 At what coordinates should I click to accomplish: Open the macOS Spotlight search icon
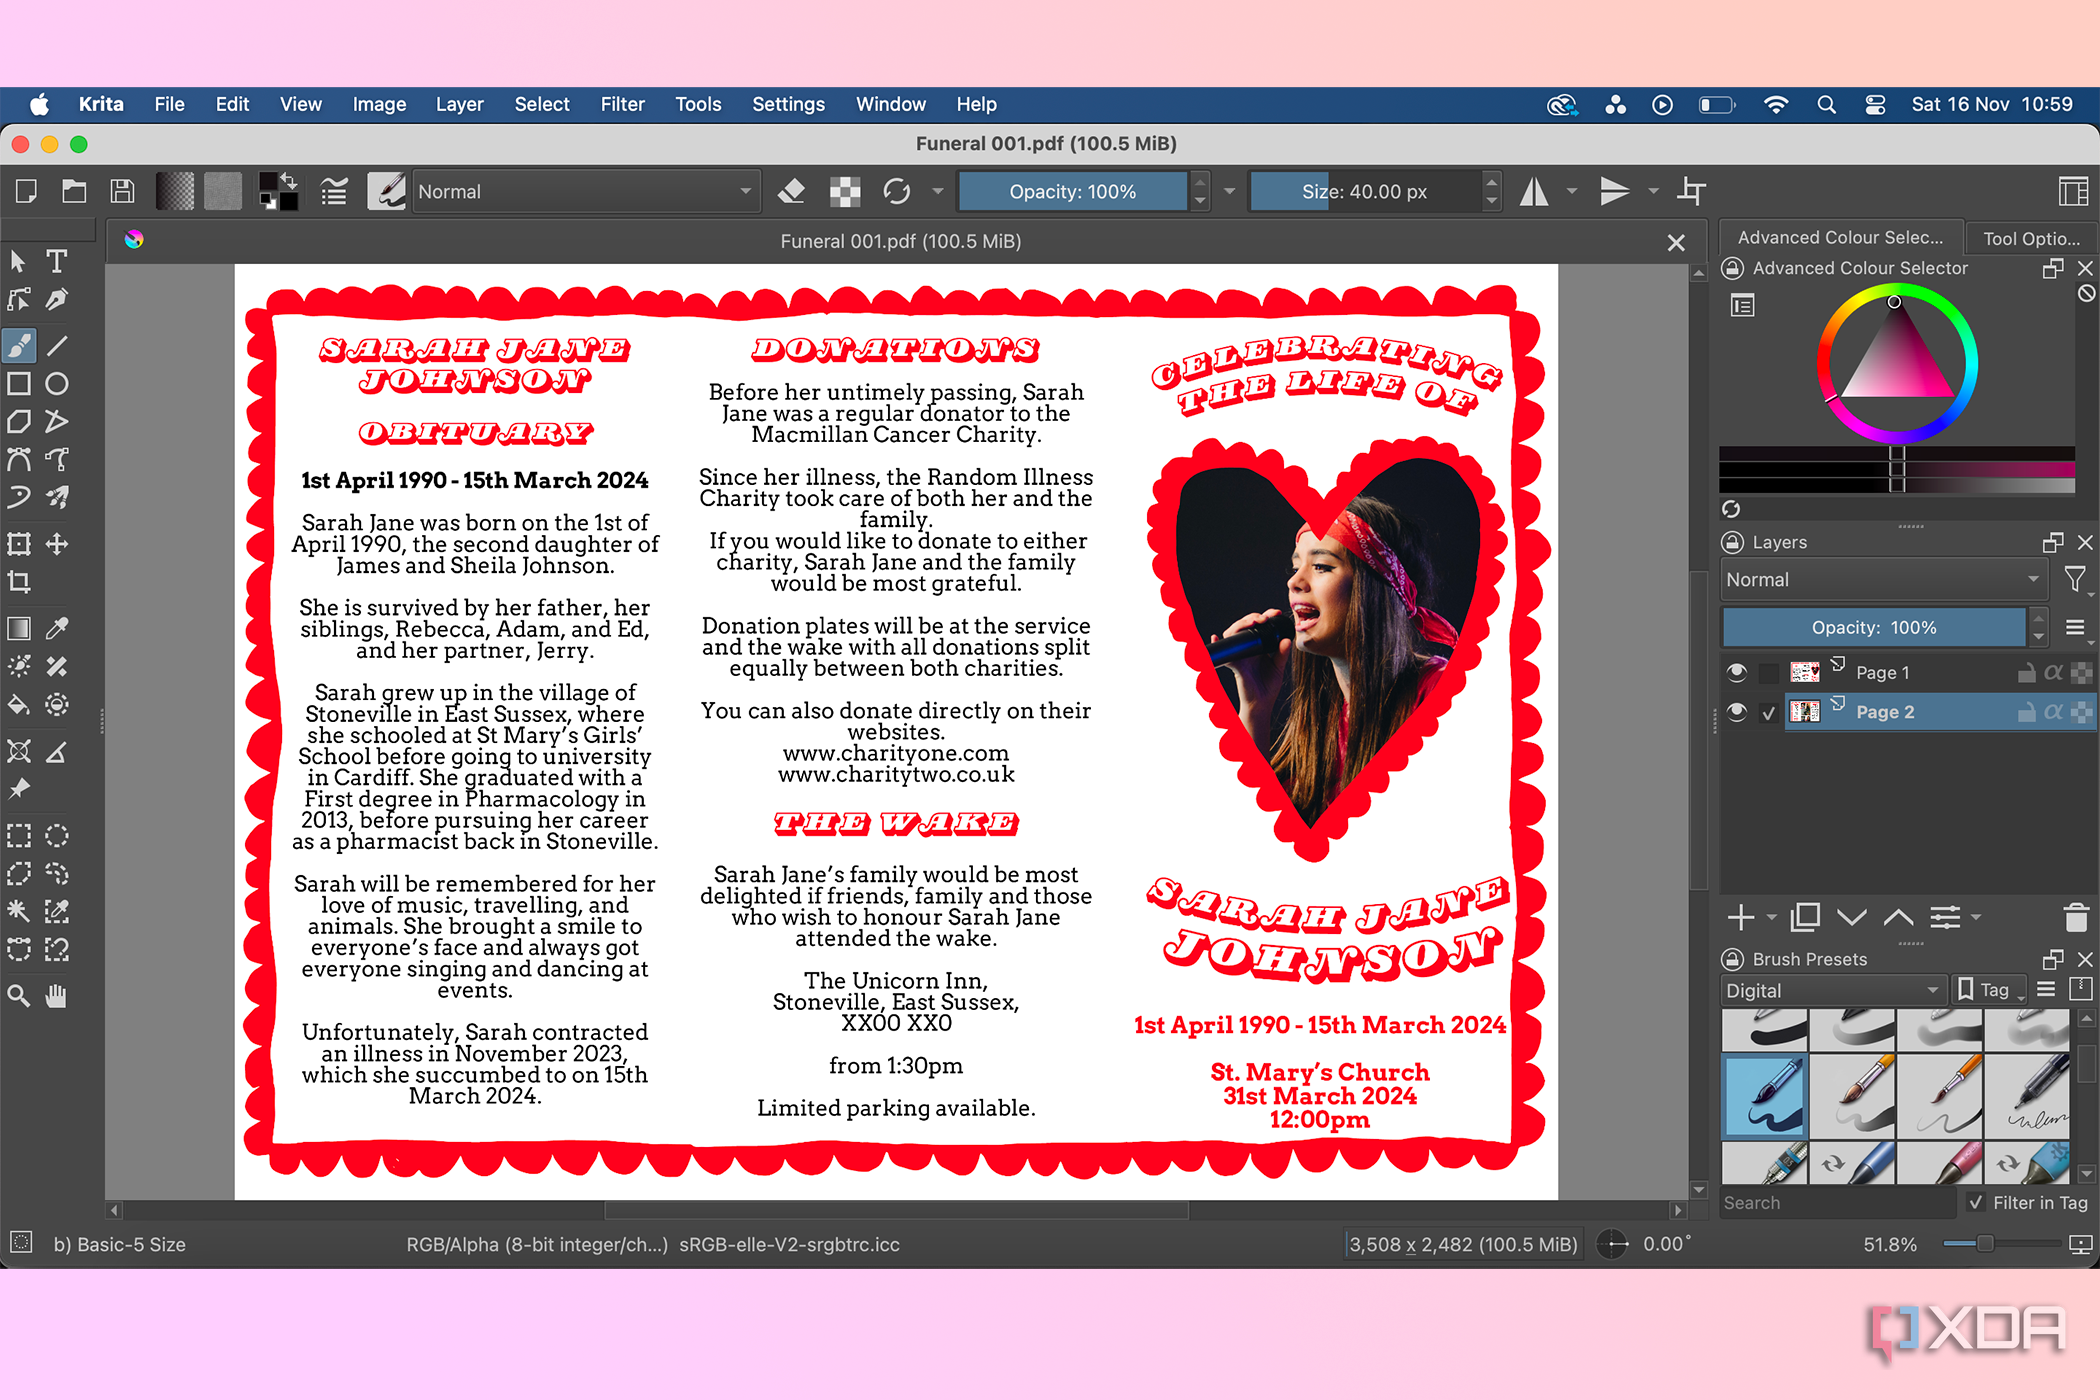pos(1826,104)
